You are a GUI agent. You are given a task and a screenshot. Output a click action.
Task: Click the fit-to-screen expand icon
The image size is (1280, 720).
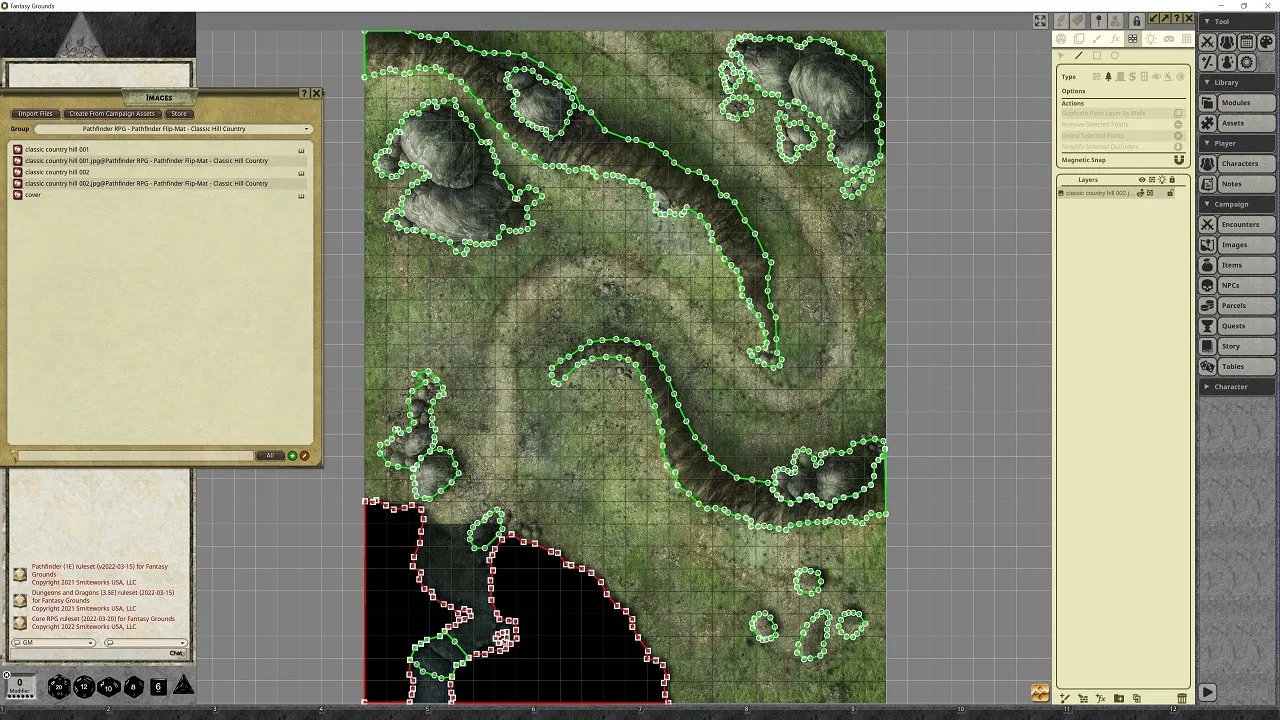point(1040,20)
